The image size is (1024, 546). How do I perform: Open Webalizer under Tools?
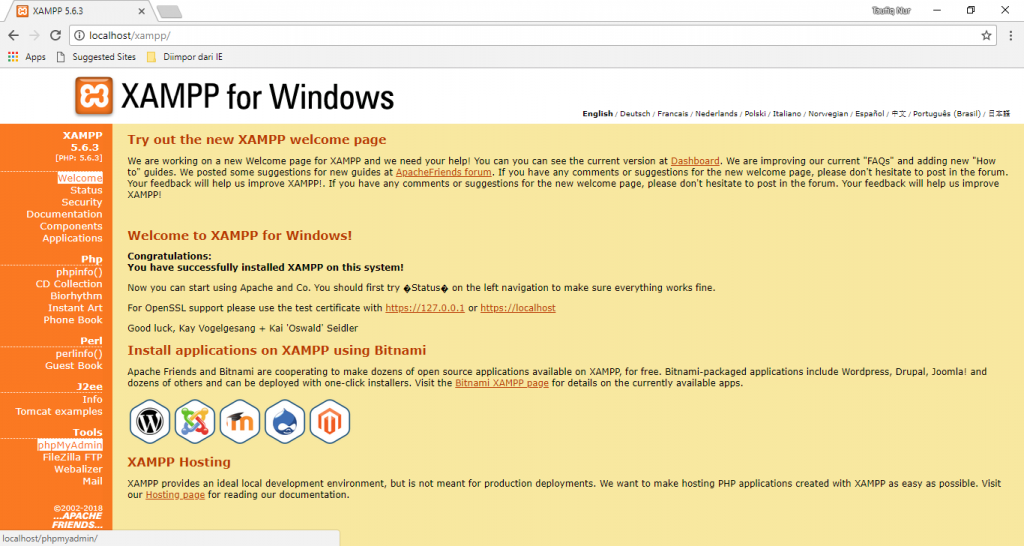(78, 469)
